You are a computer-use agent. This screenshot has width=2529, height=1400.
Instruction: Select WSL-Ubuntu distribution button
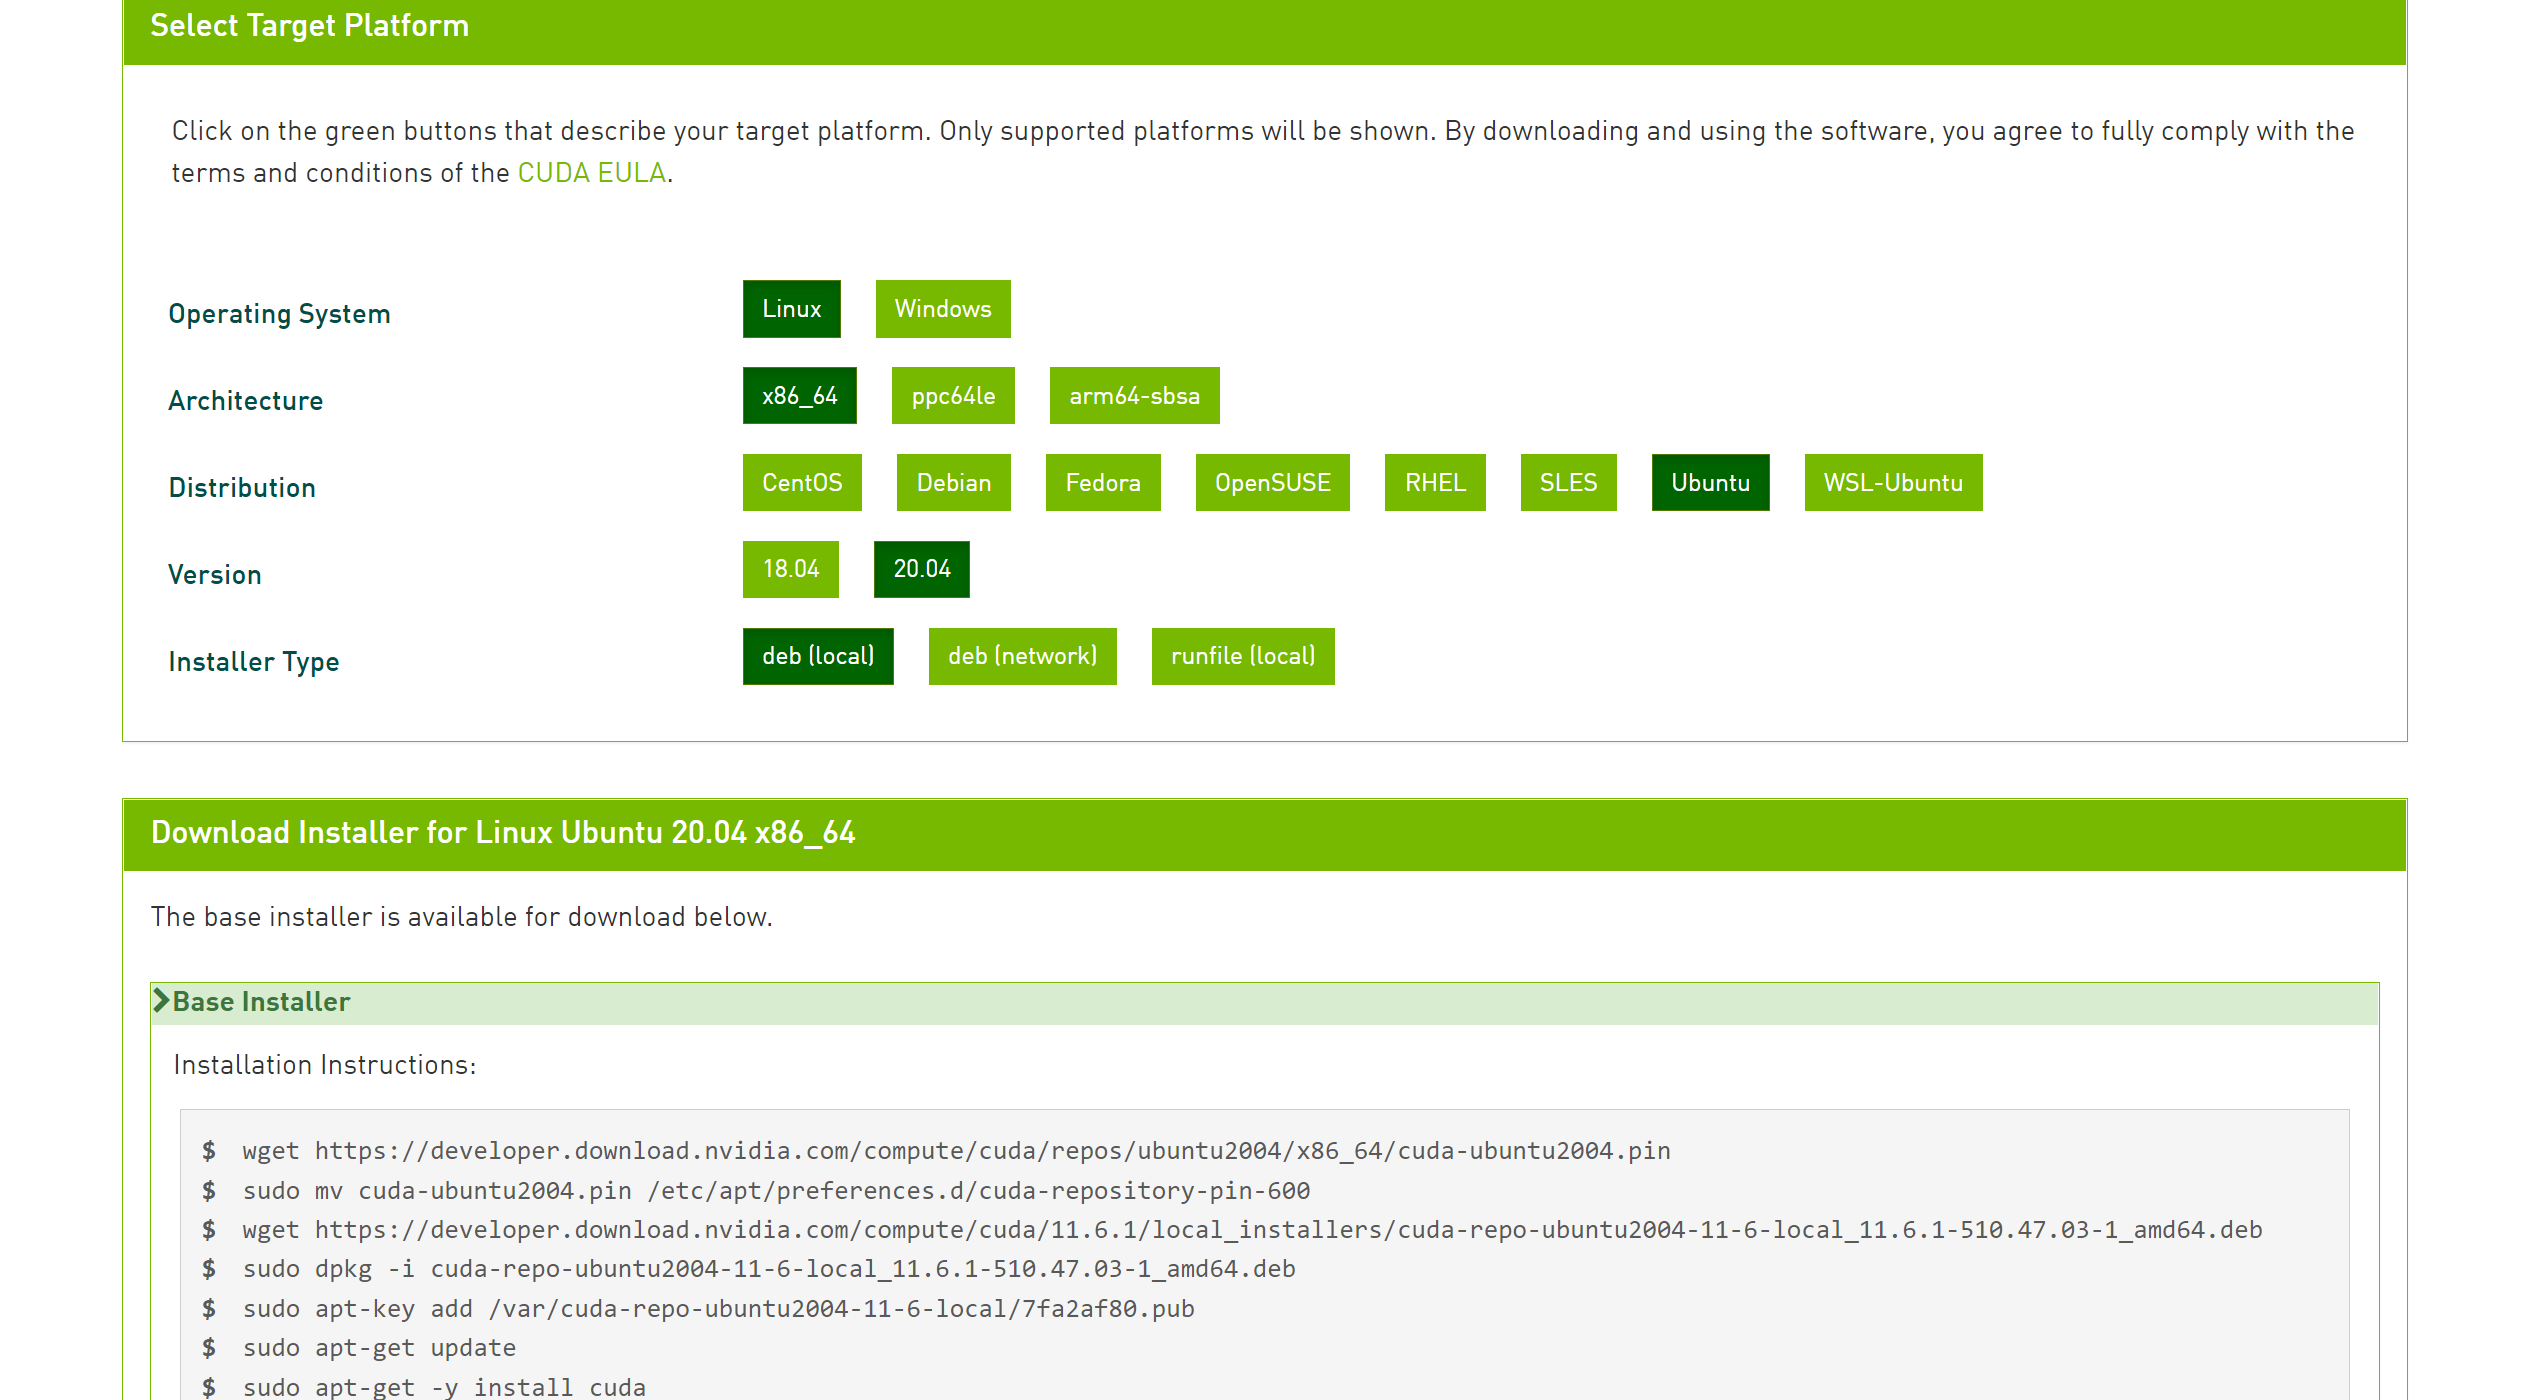[x=1893, y=483]
